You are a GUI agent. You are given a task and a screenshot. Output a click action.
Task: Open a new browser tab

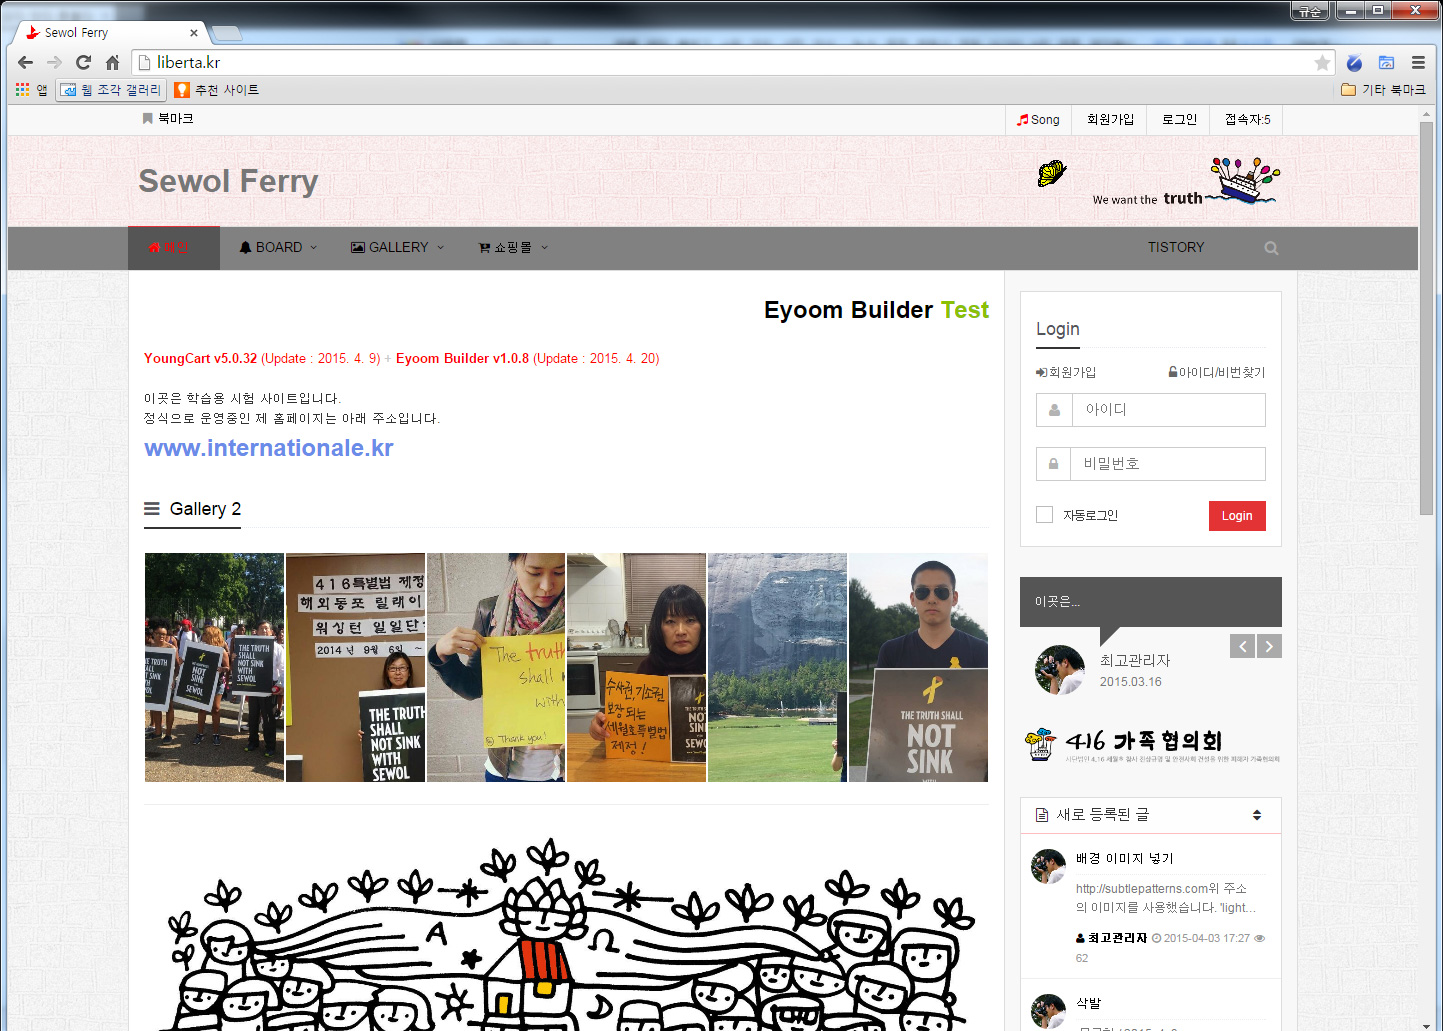point(227,33)
